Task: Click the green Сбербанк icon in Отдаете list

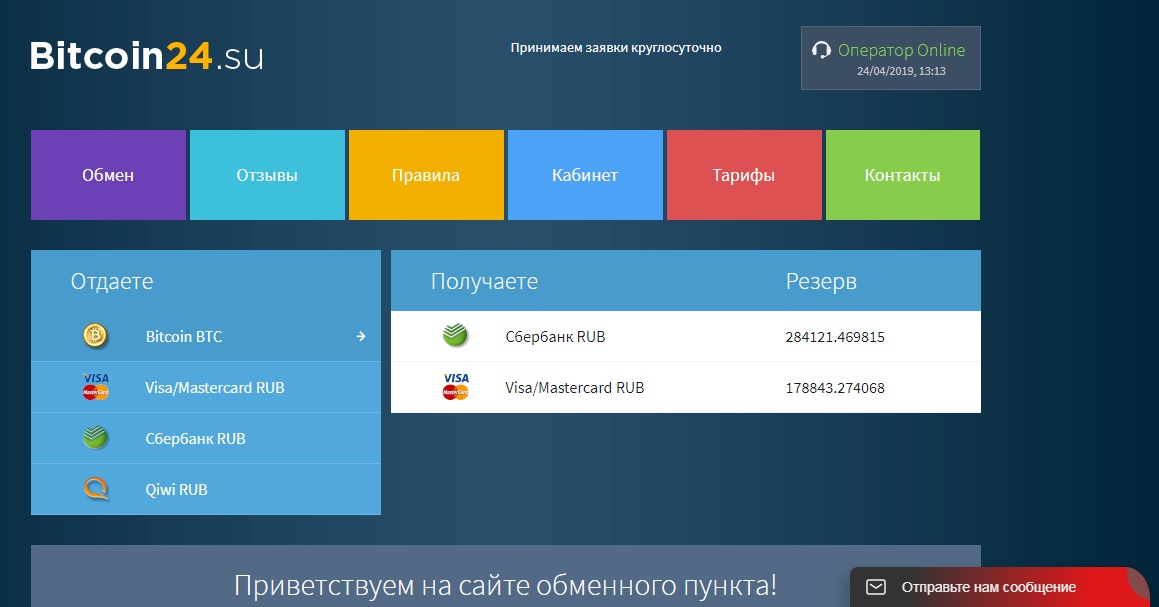Action: [95, 438]
